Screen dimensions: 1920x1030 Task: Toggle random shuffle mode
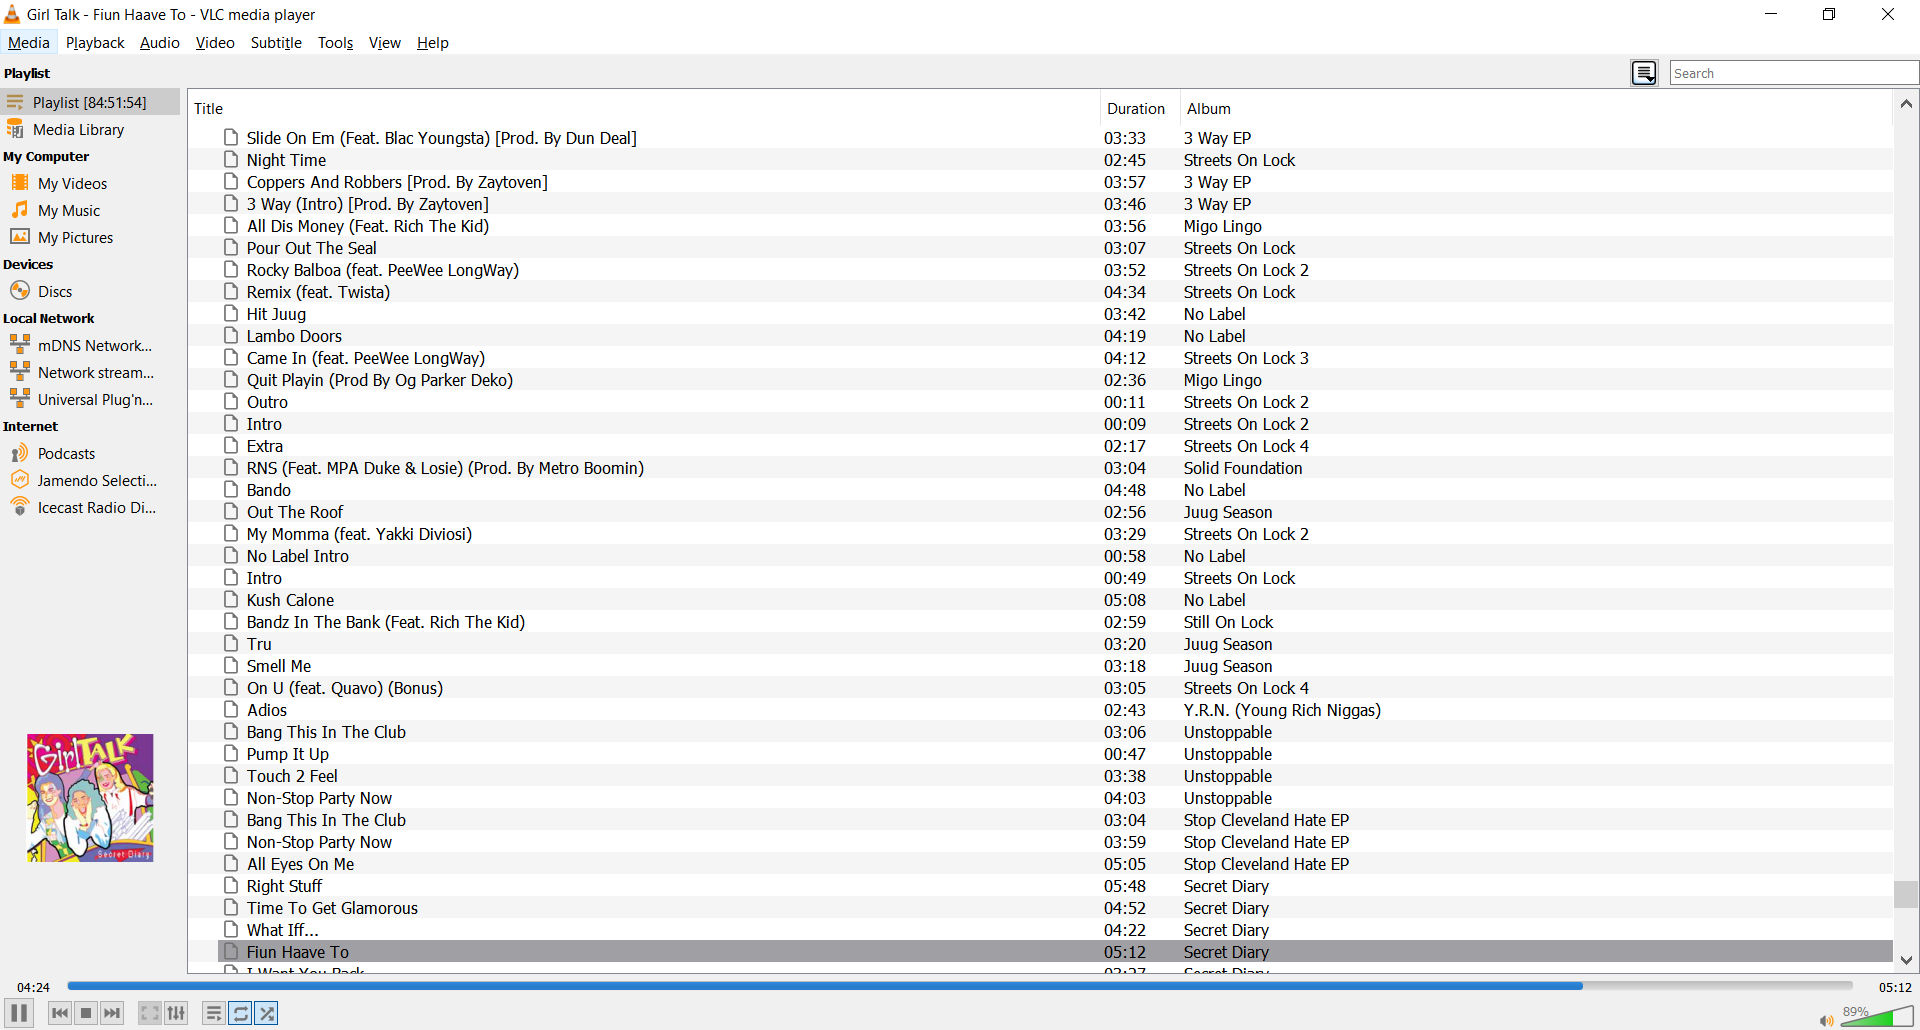coord(266,1013)
